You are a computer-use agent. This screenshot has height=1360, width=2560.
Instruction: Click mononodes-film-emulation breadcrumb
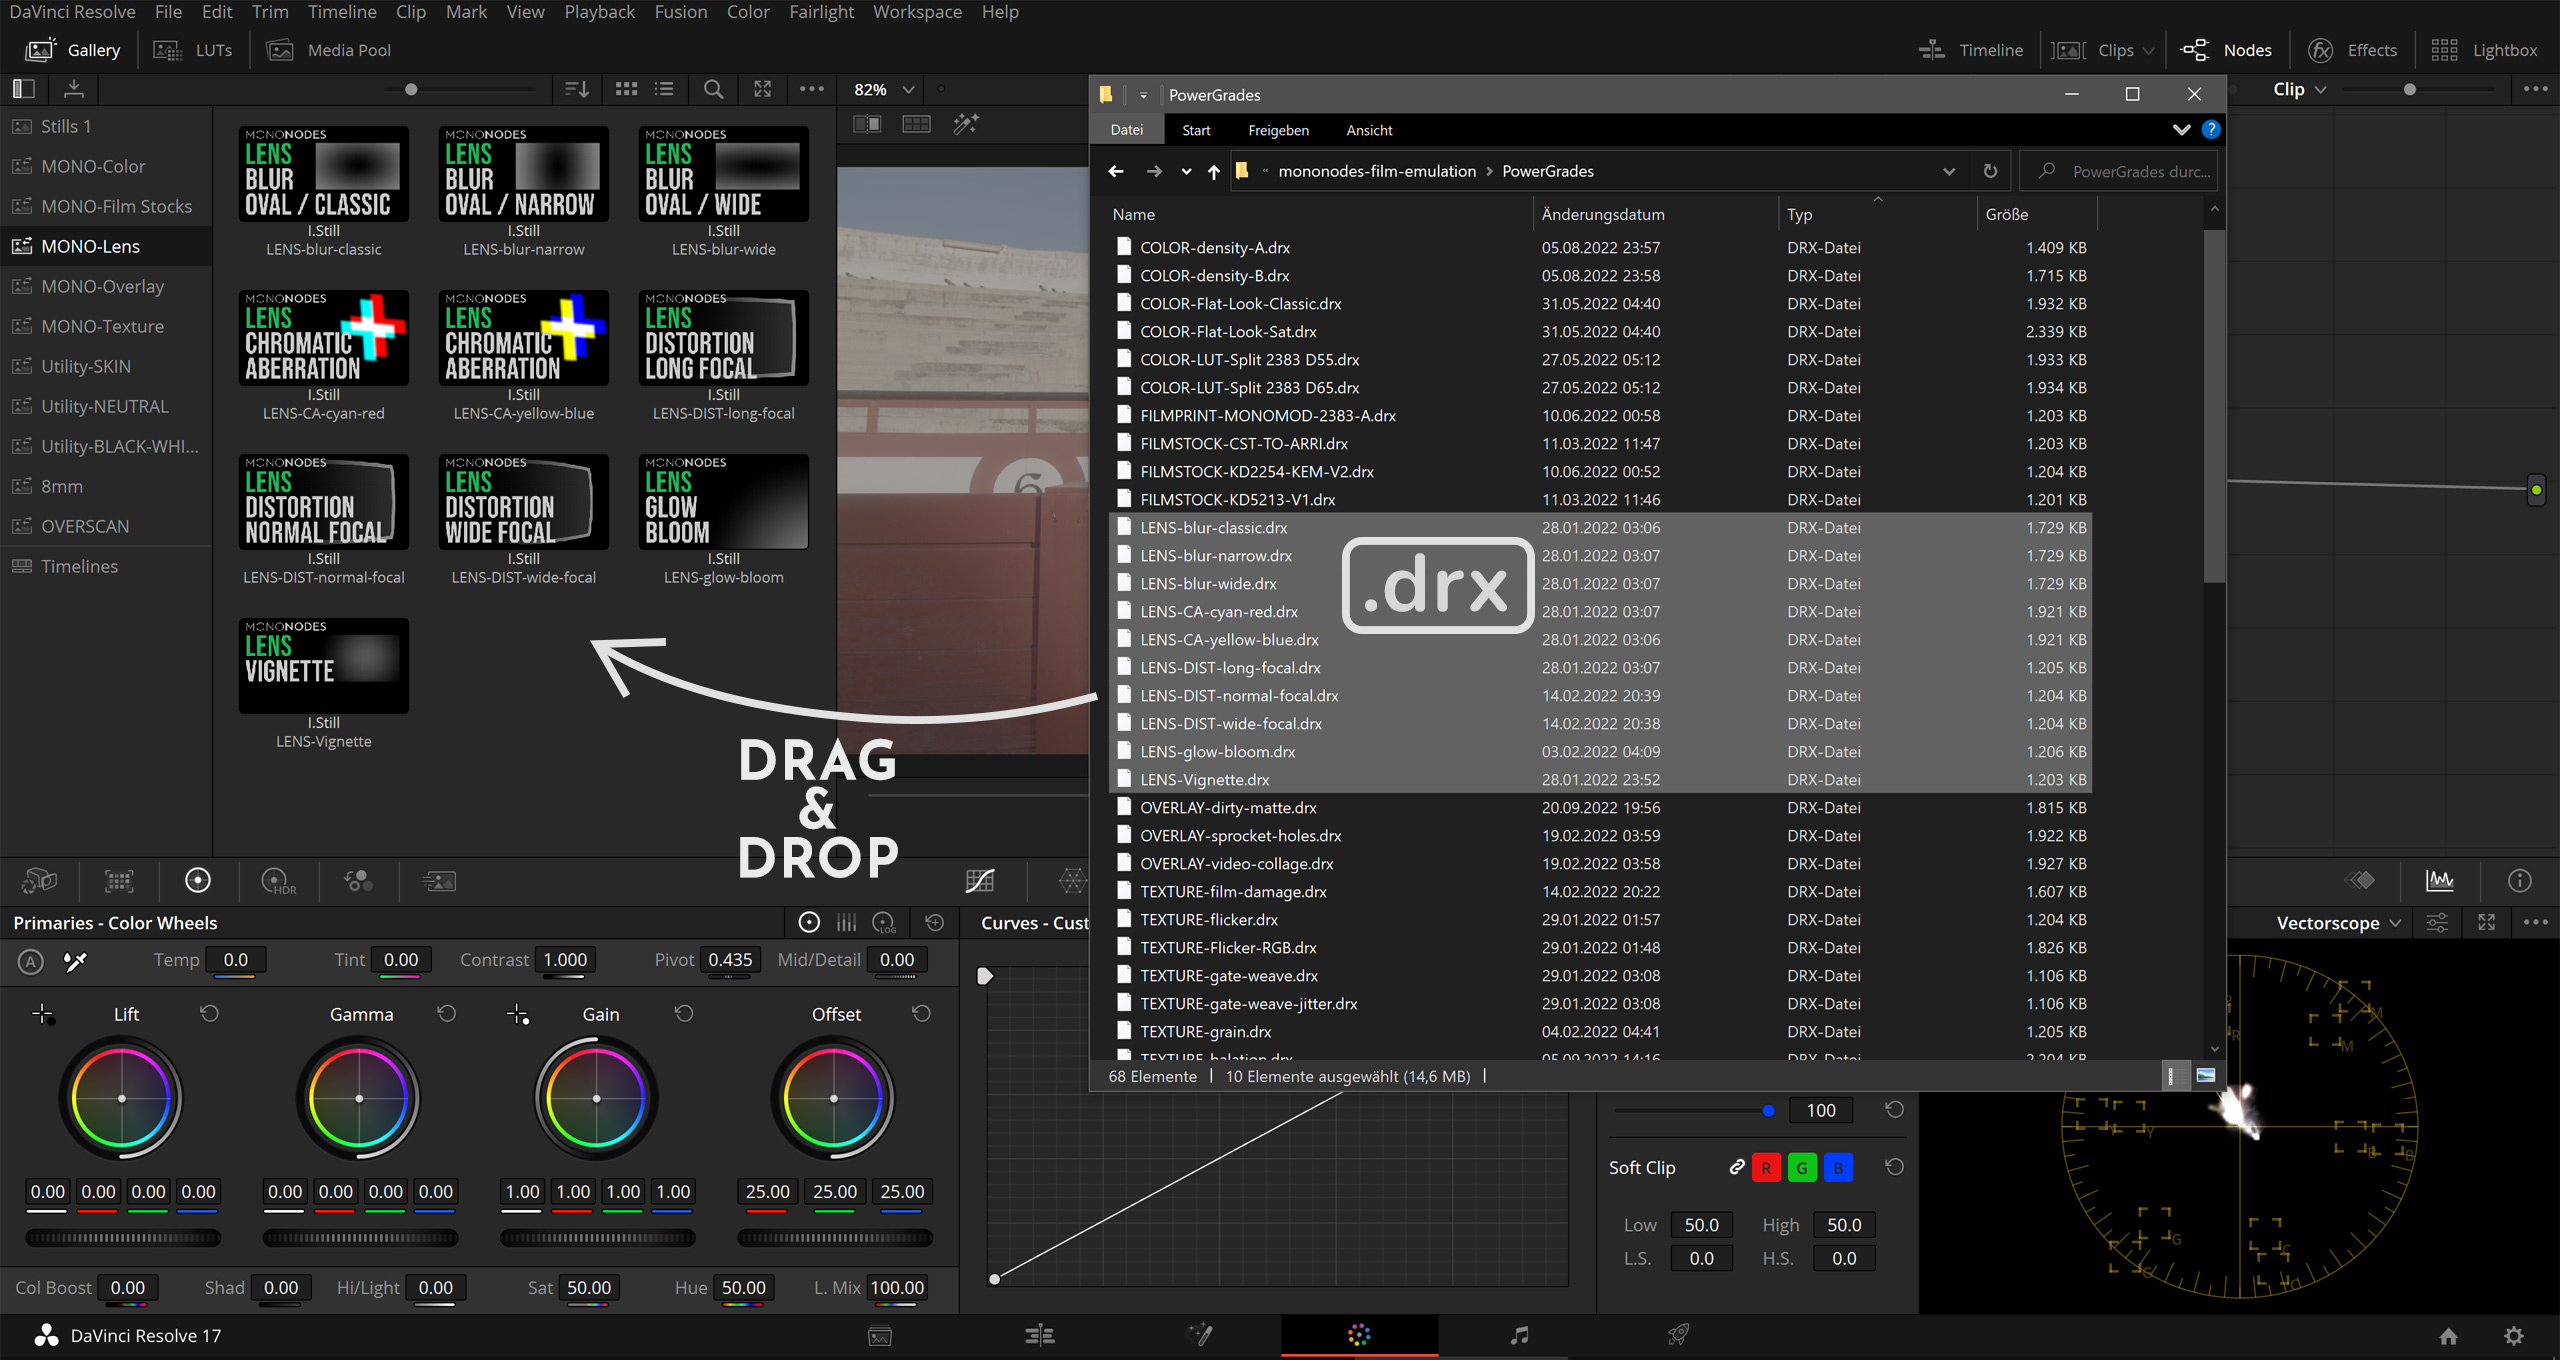(x=1377, y=171)
